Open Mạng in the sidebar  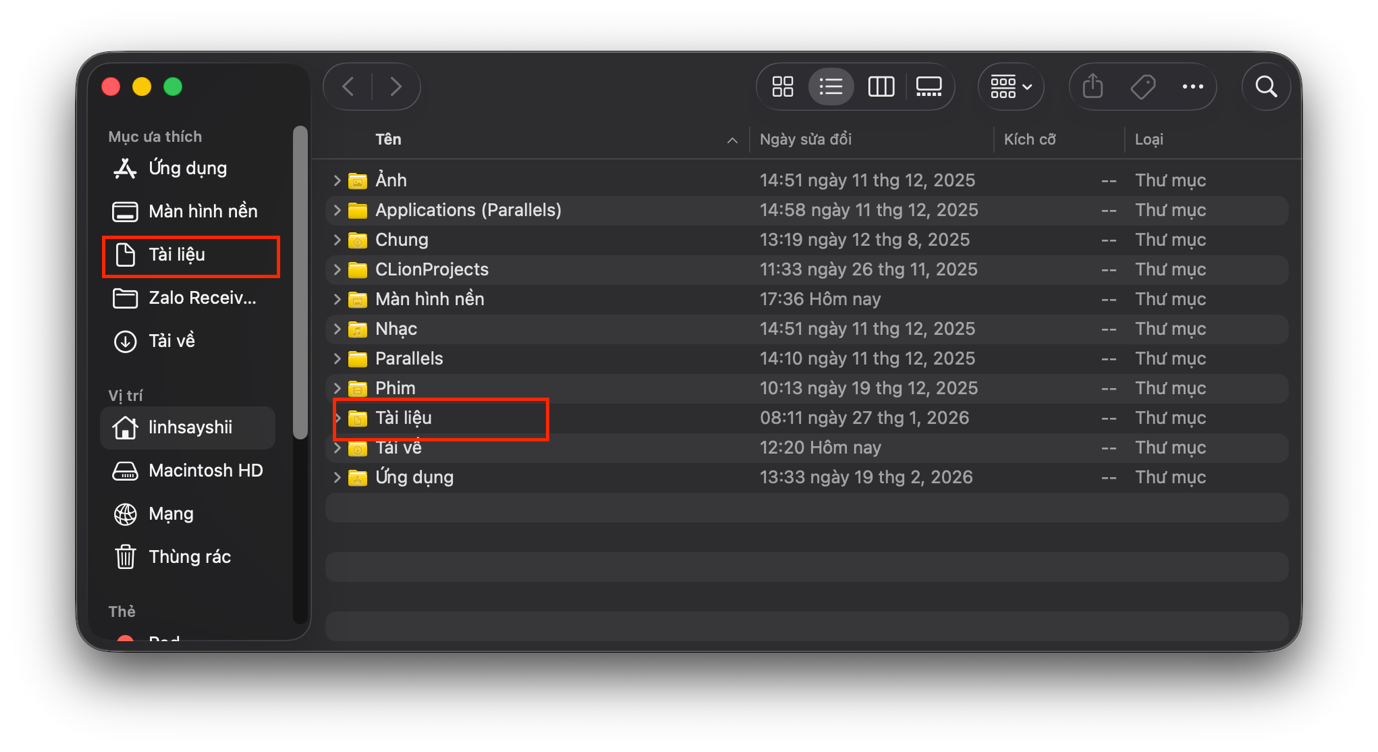tap(188, 513)
